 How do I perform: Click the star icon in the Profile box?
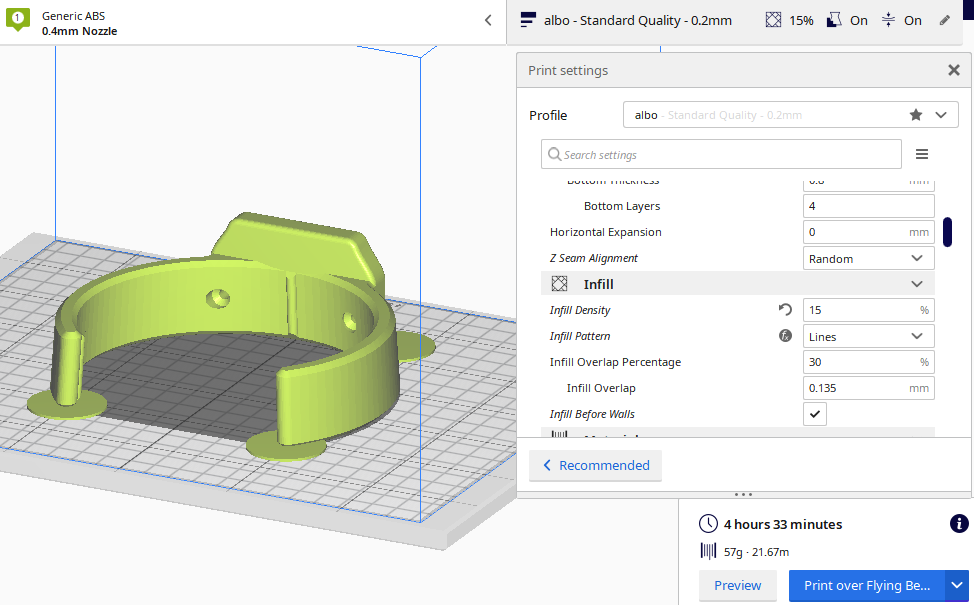pos(915,115)
